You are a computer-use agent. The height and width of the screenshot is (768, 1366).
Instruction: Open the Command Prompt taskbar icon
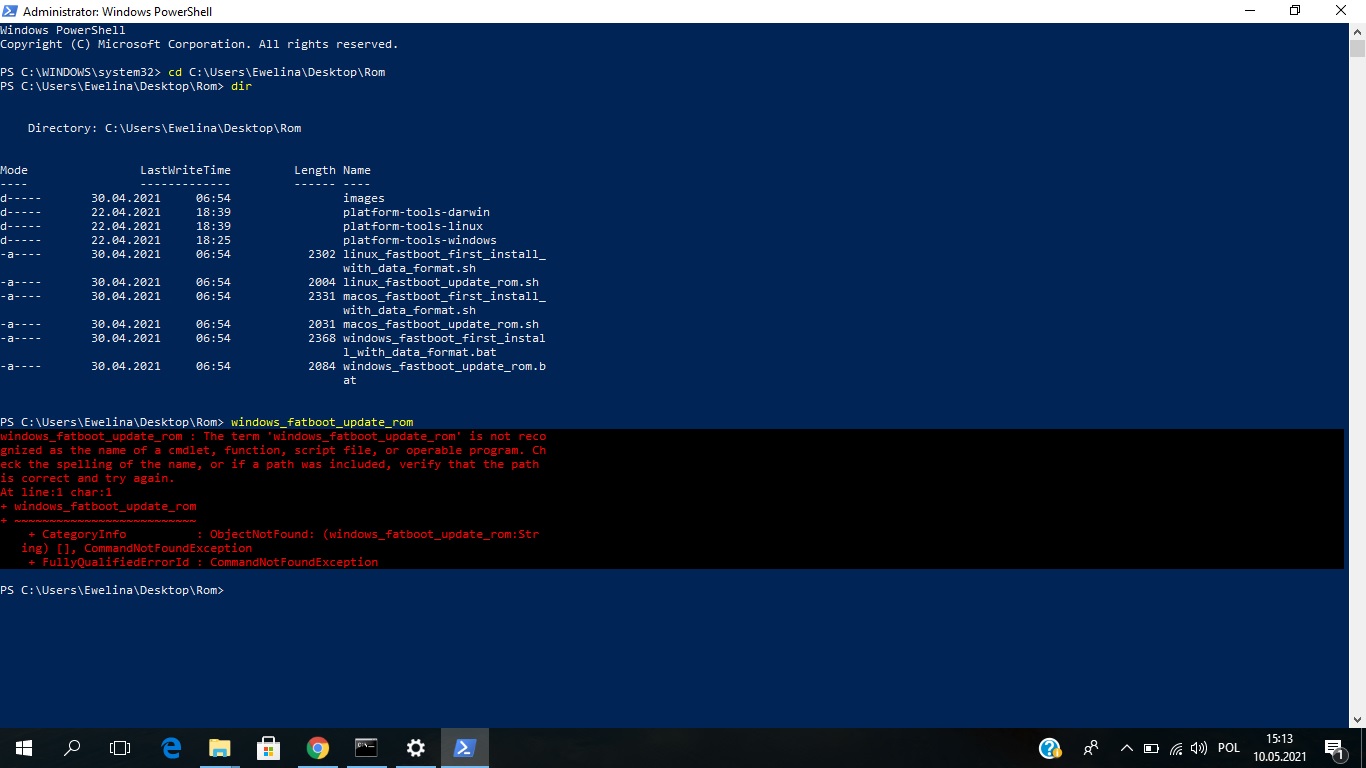(366, 748)
